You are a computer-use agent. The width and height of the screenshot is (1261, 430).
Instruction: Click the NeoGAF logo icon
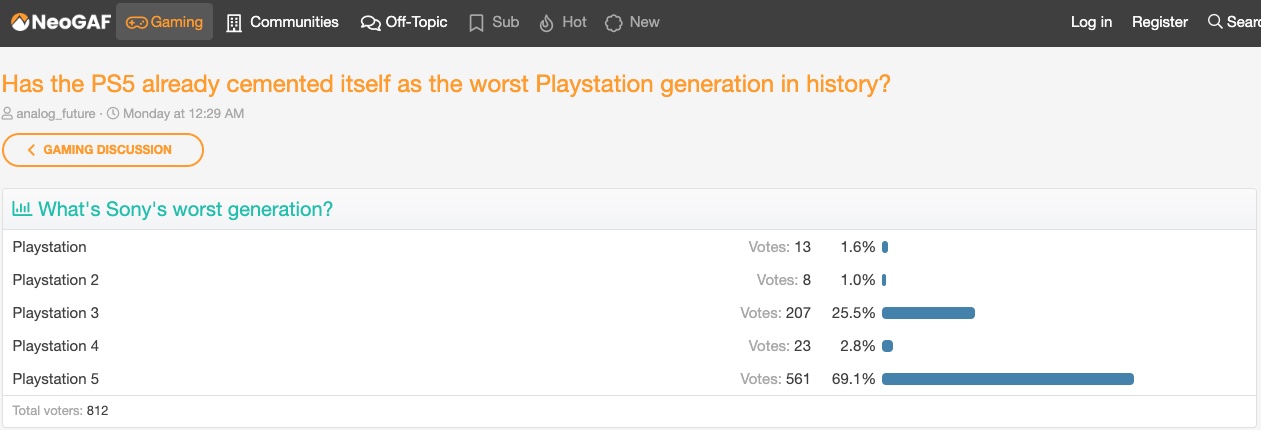[20, 21]
